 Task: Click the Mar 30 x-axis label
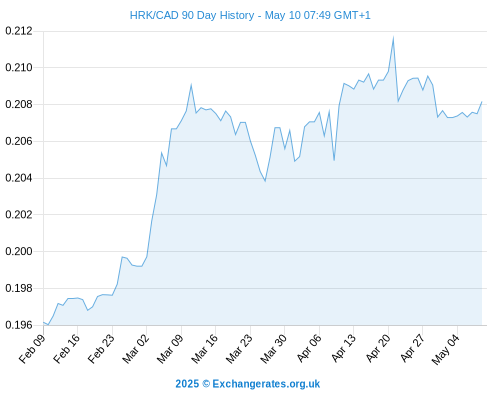273,349
